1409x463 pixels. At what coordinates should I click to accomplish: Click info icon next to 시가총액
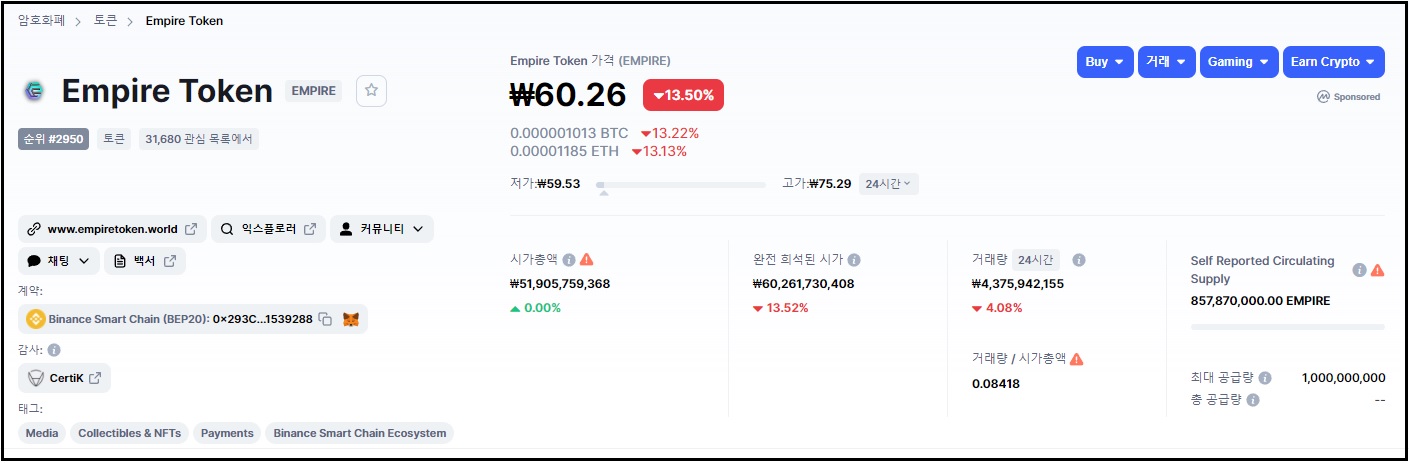click(x=569, y=259)
